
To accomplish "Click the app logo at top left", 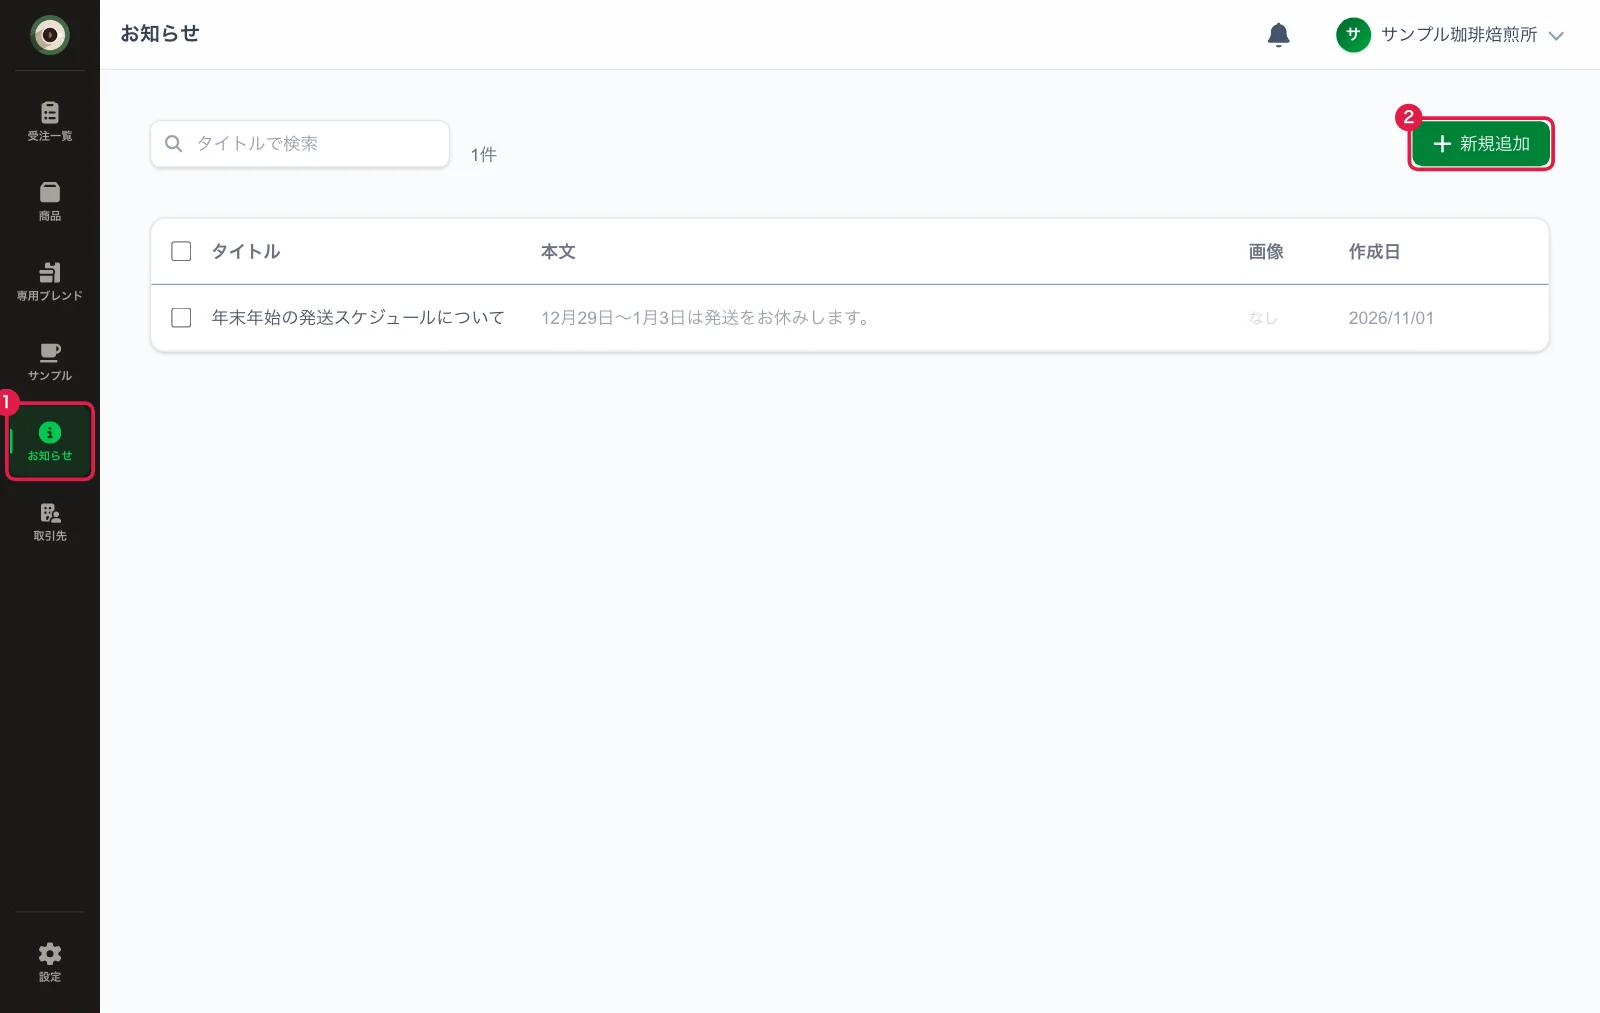I will (49, 35).
